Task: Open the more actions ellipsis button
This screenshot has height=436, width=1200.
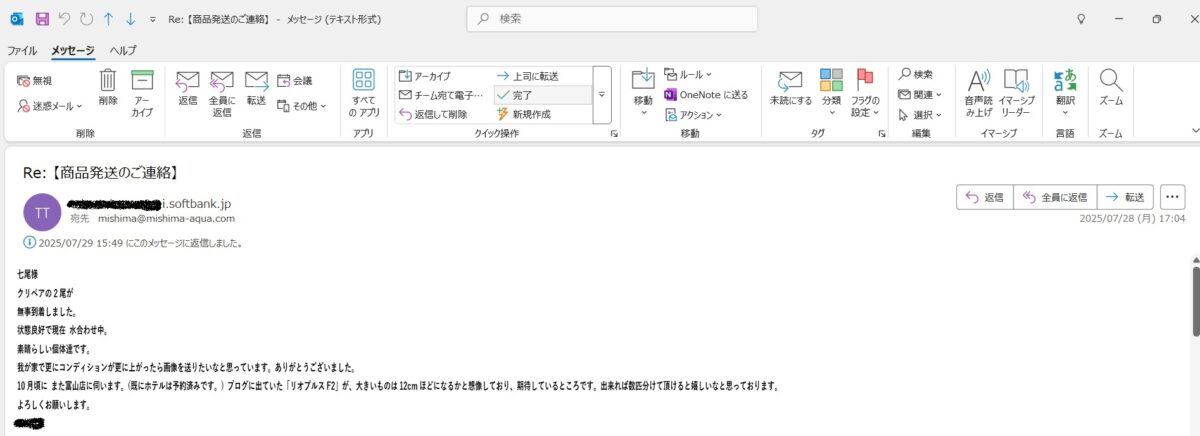Action: pos(1172,197)
